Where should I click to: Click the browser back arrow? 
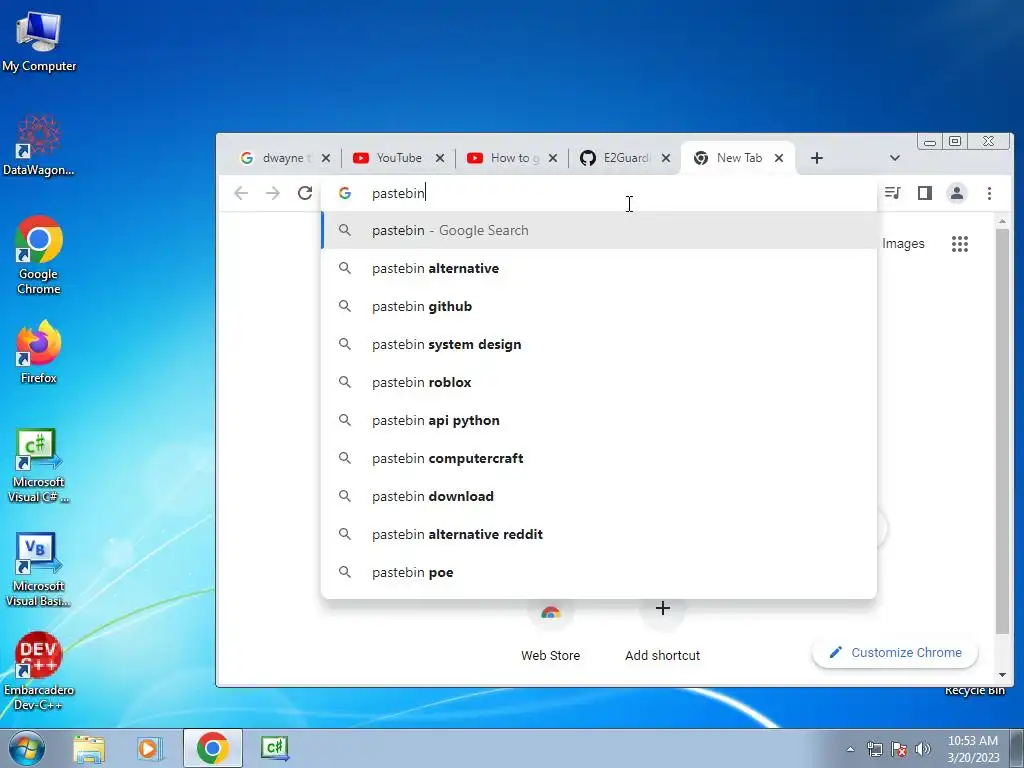(x=241, y=193)
